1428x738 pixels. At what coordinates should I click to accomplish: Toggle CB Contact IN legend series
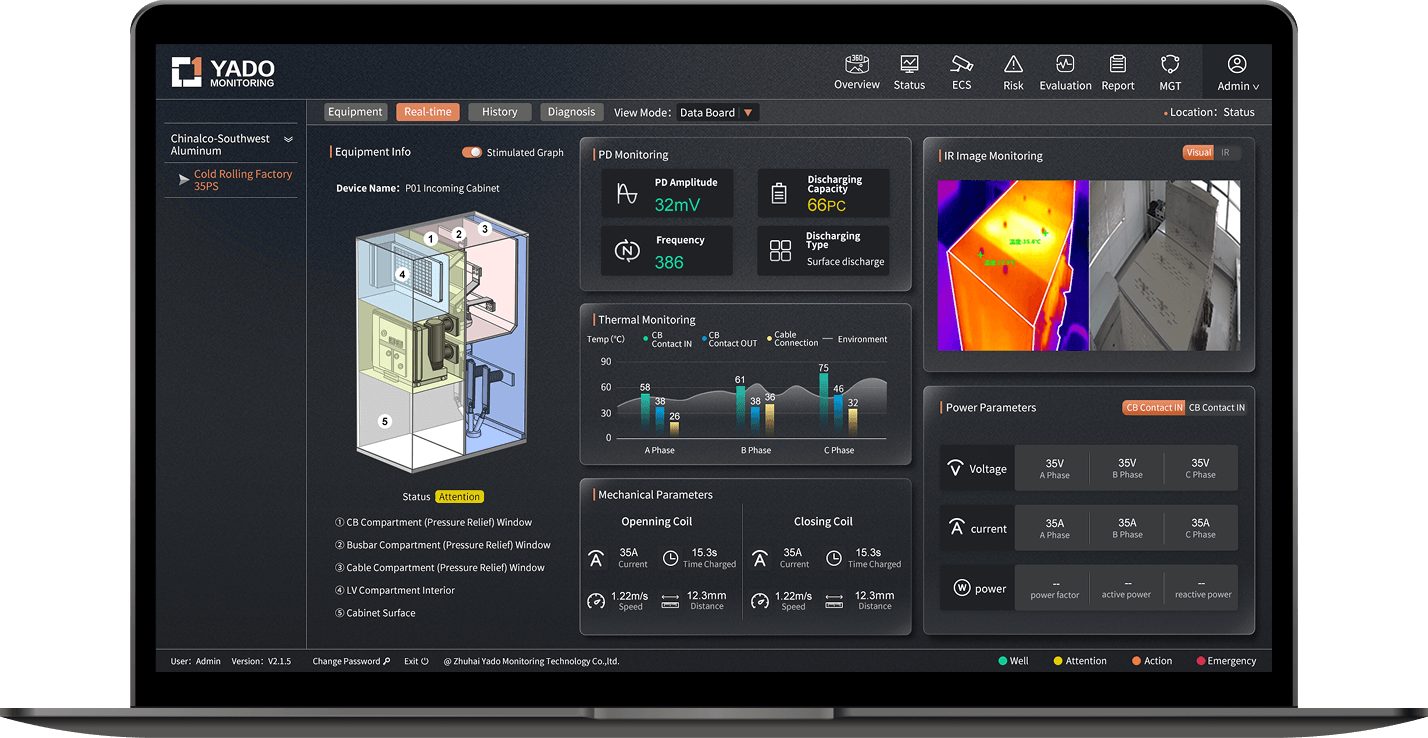(x=666, y=340)
